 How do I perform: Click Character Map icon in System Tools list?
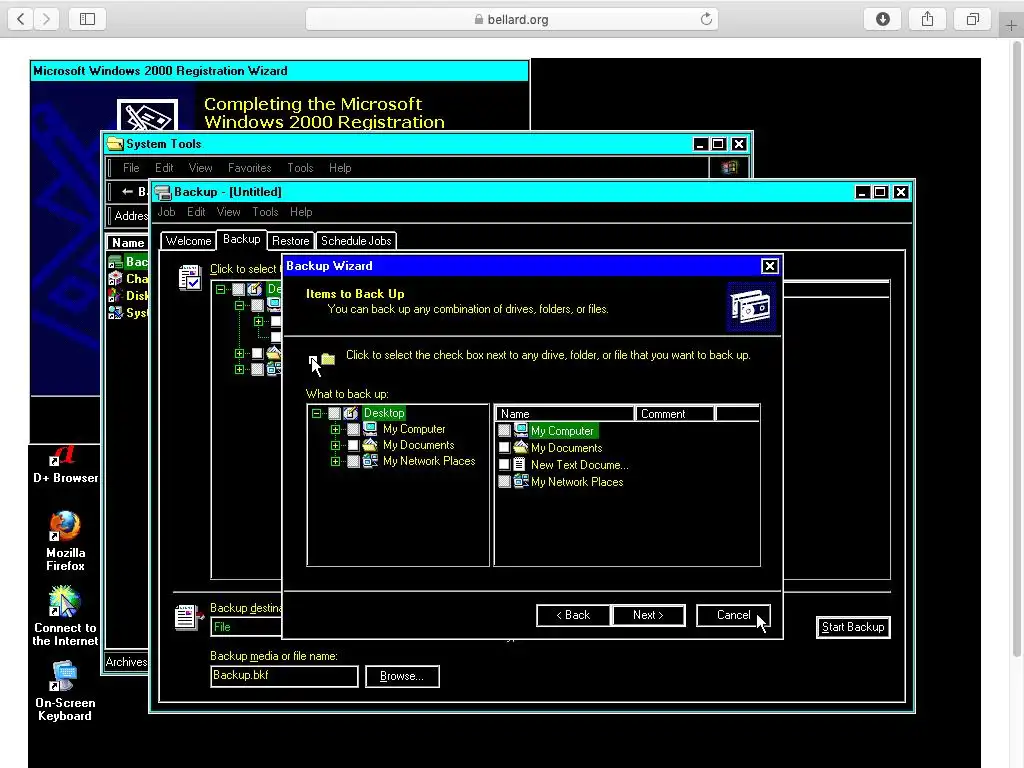116,279
